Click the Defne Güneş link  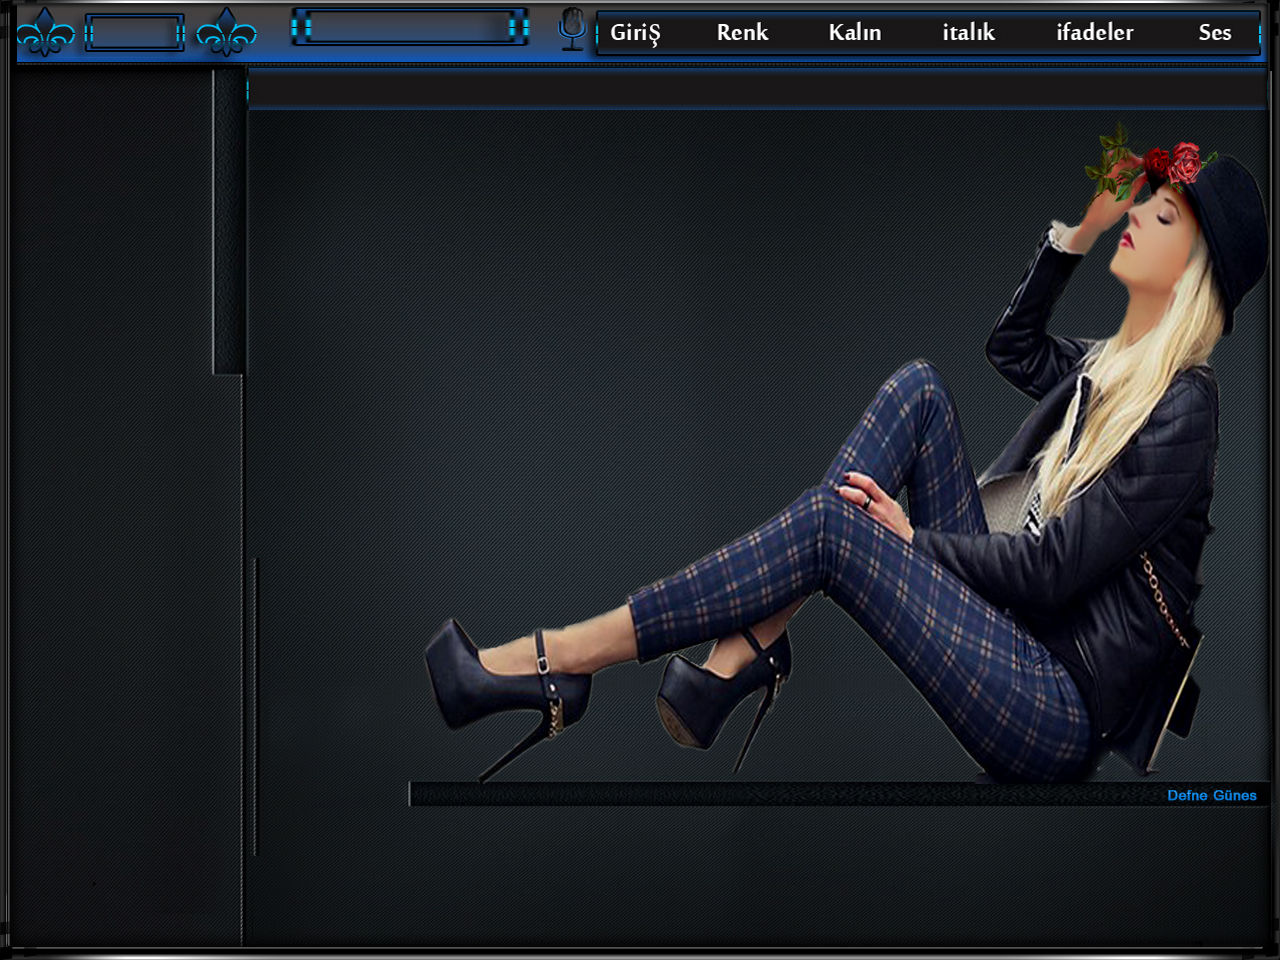[1211, 795]
